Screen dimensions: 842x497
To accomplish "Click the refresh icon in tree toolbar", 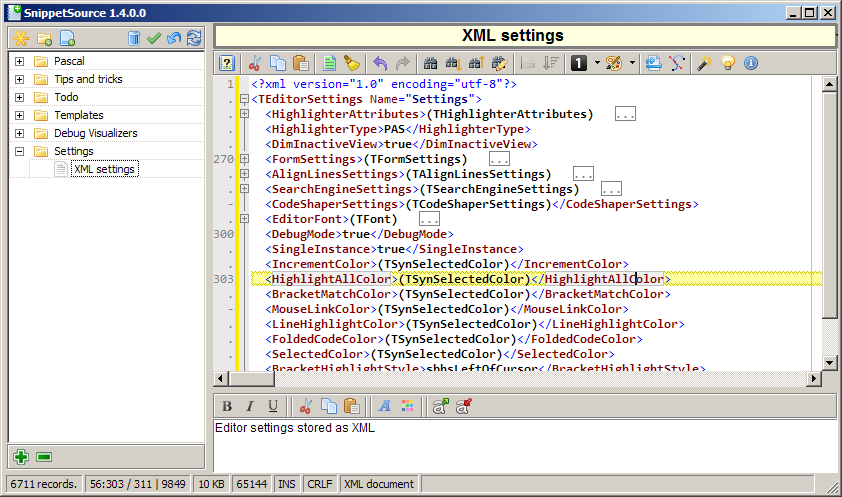I will 194,38.
